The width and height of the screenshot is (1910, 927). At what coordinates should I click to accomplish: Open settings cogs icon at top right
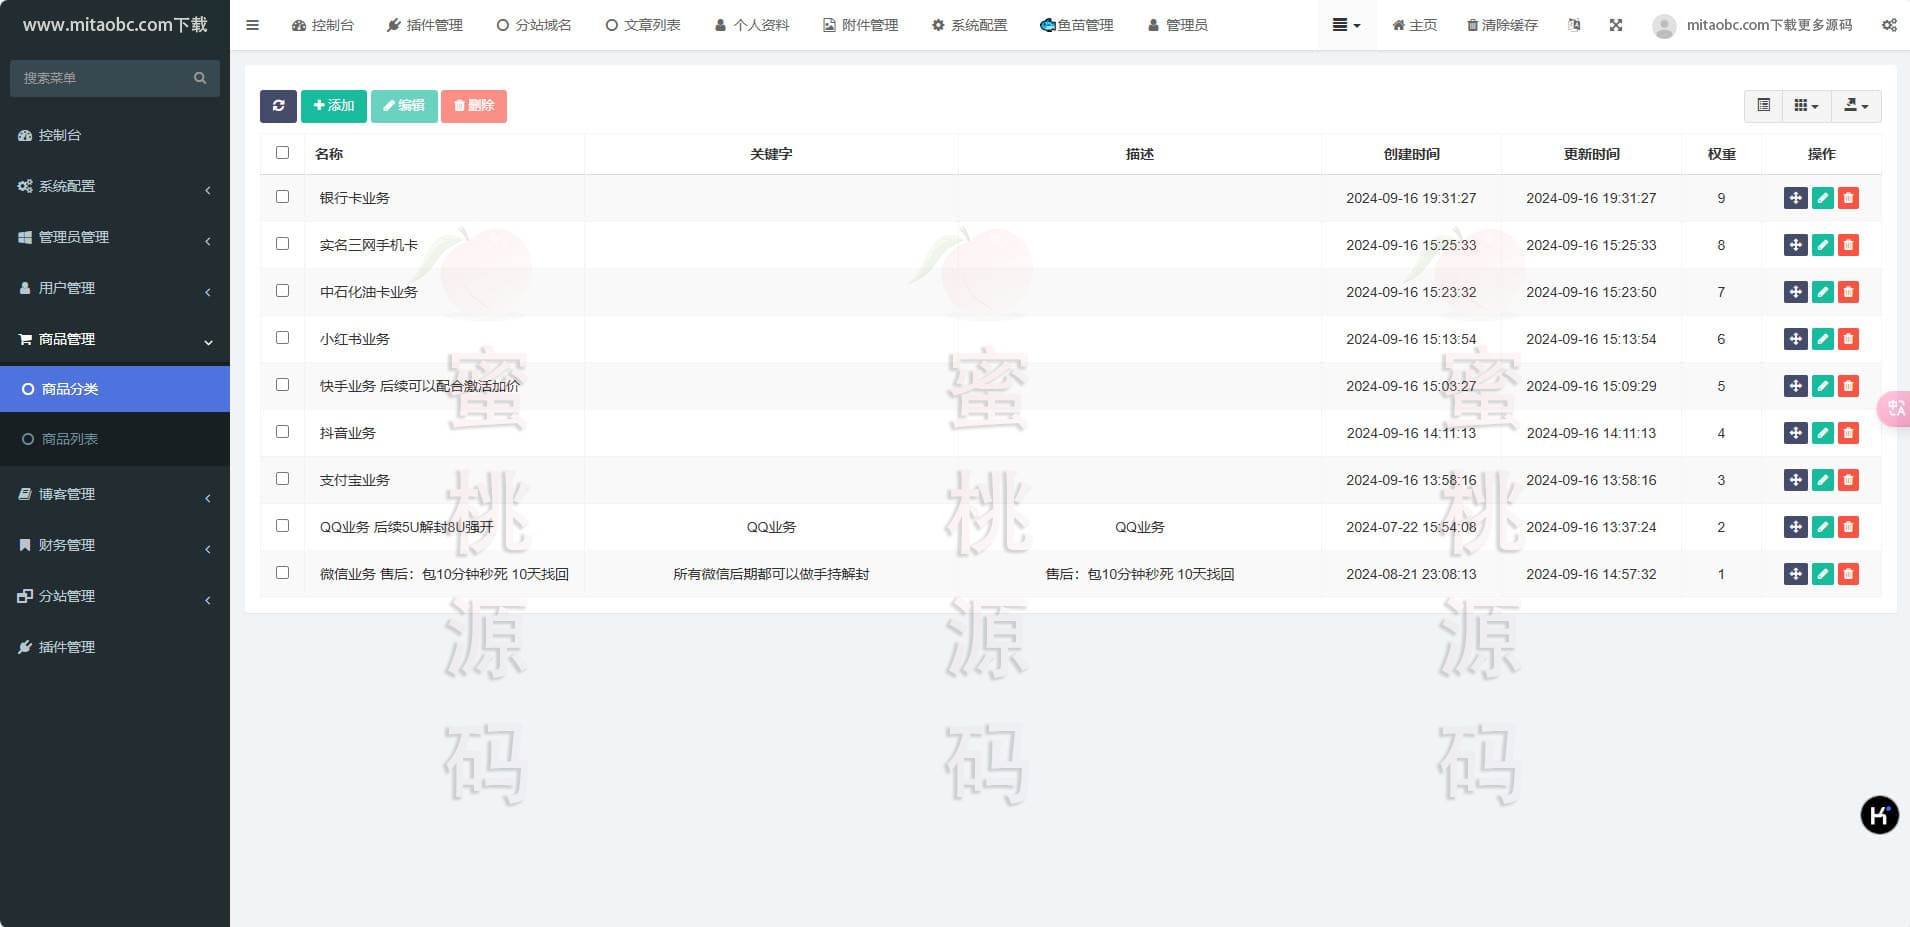tap(1888, 25)
